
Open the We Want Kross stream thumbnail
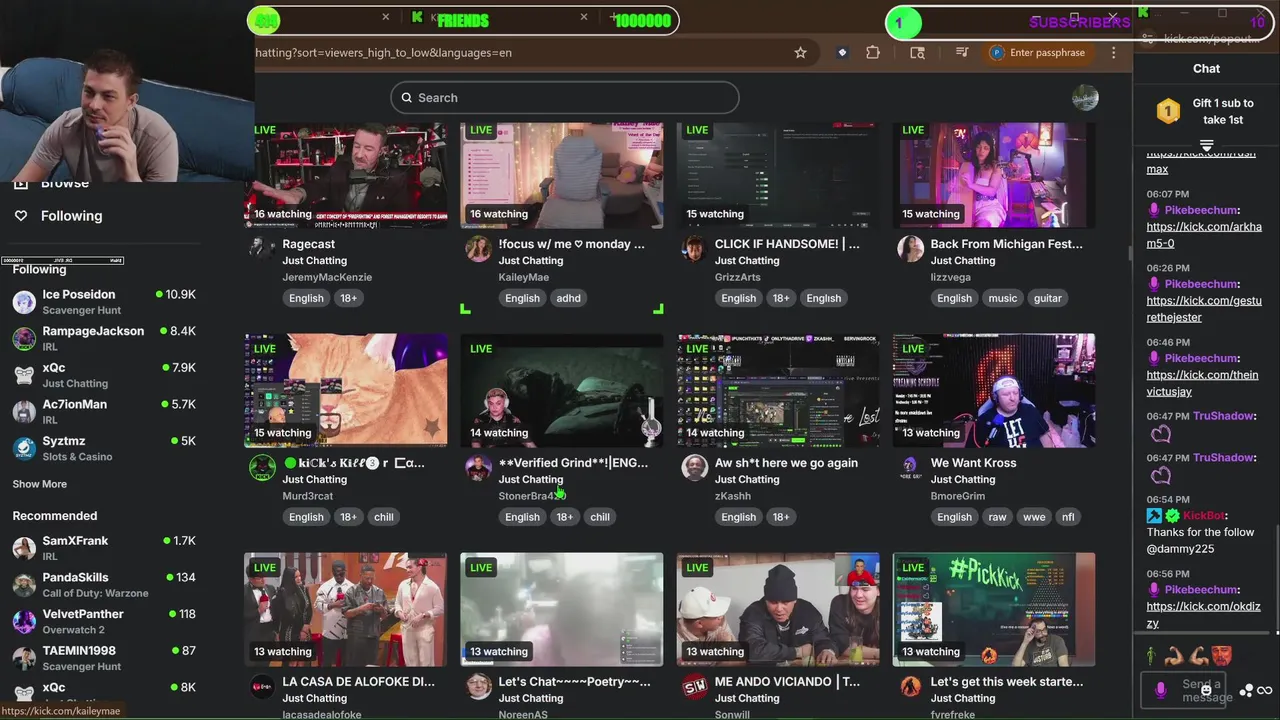(994, 390)
